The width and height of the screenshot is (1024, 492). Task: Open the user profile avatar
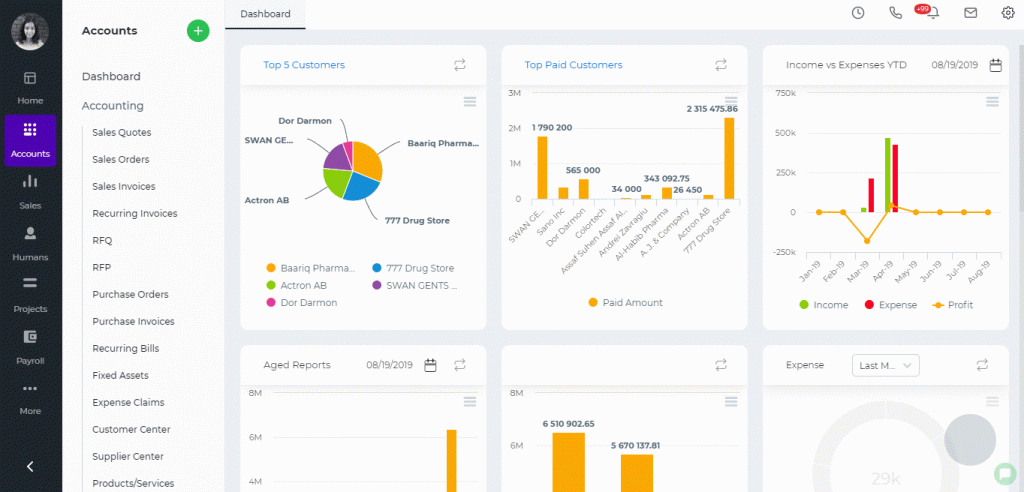click(x=30, y=31)
